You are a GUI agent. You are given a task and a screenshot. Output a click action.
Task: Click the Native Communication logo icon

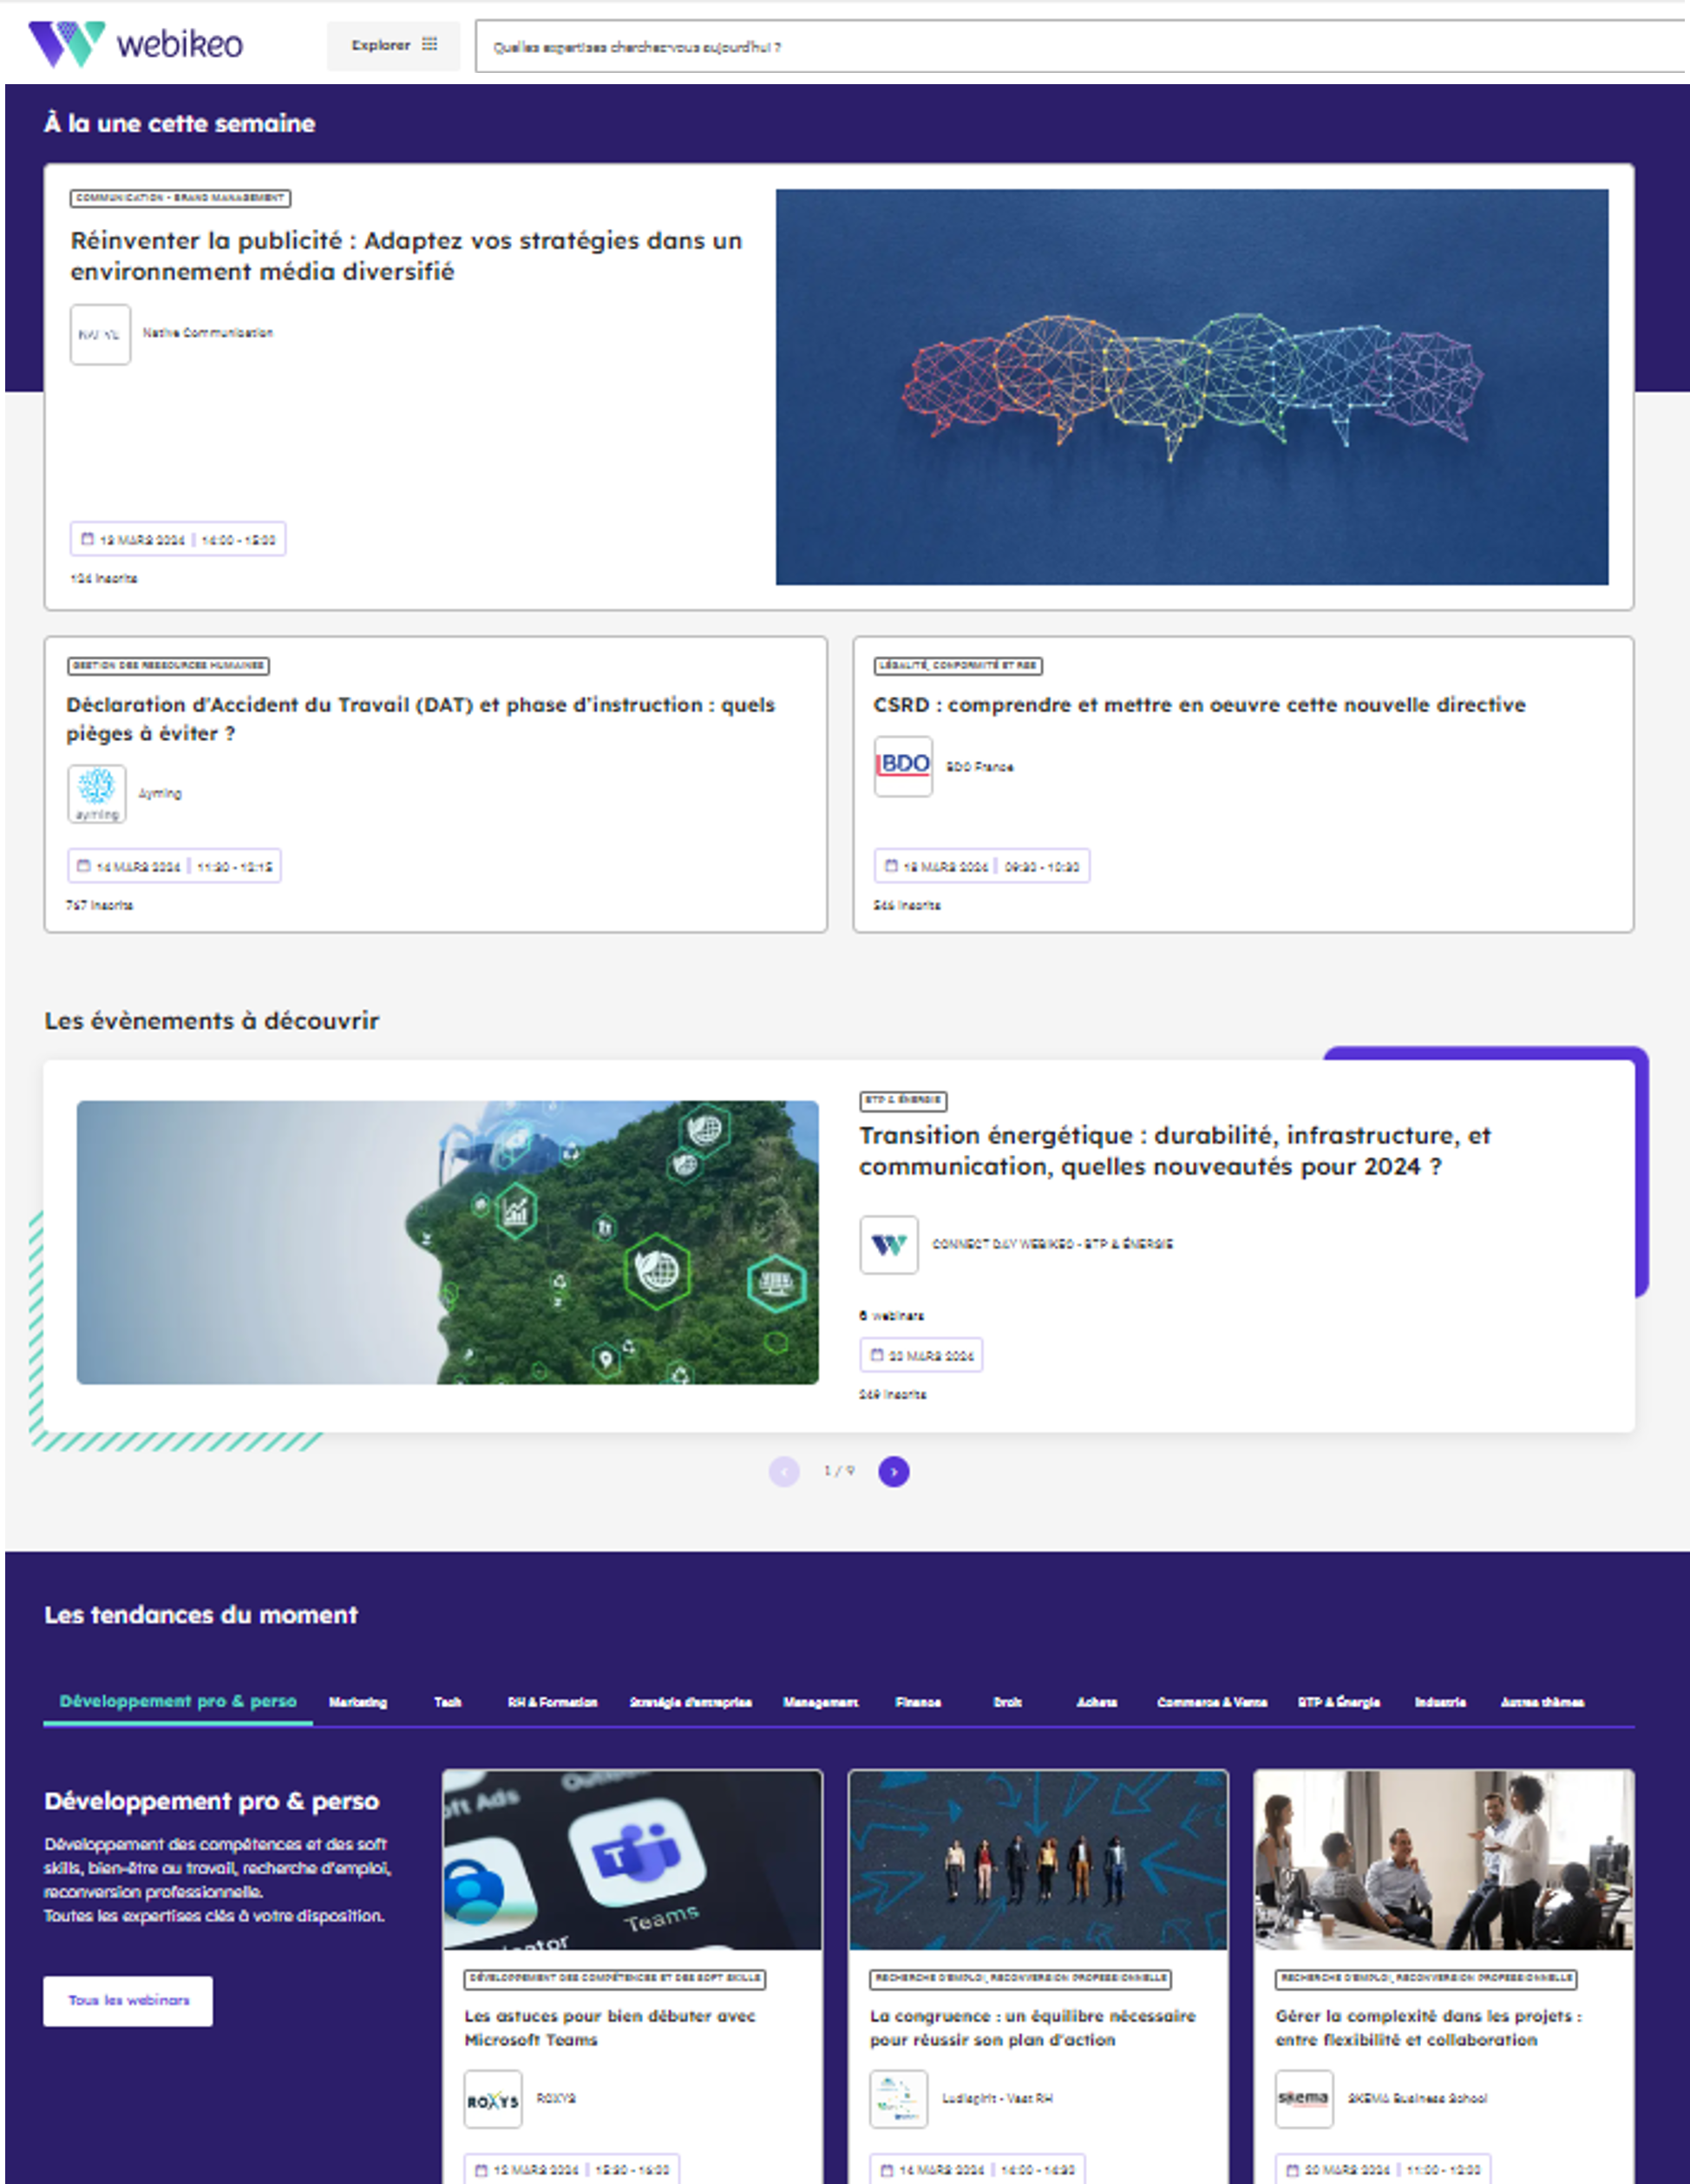point(100,334)
